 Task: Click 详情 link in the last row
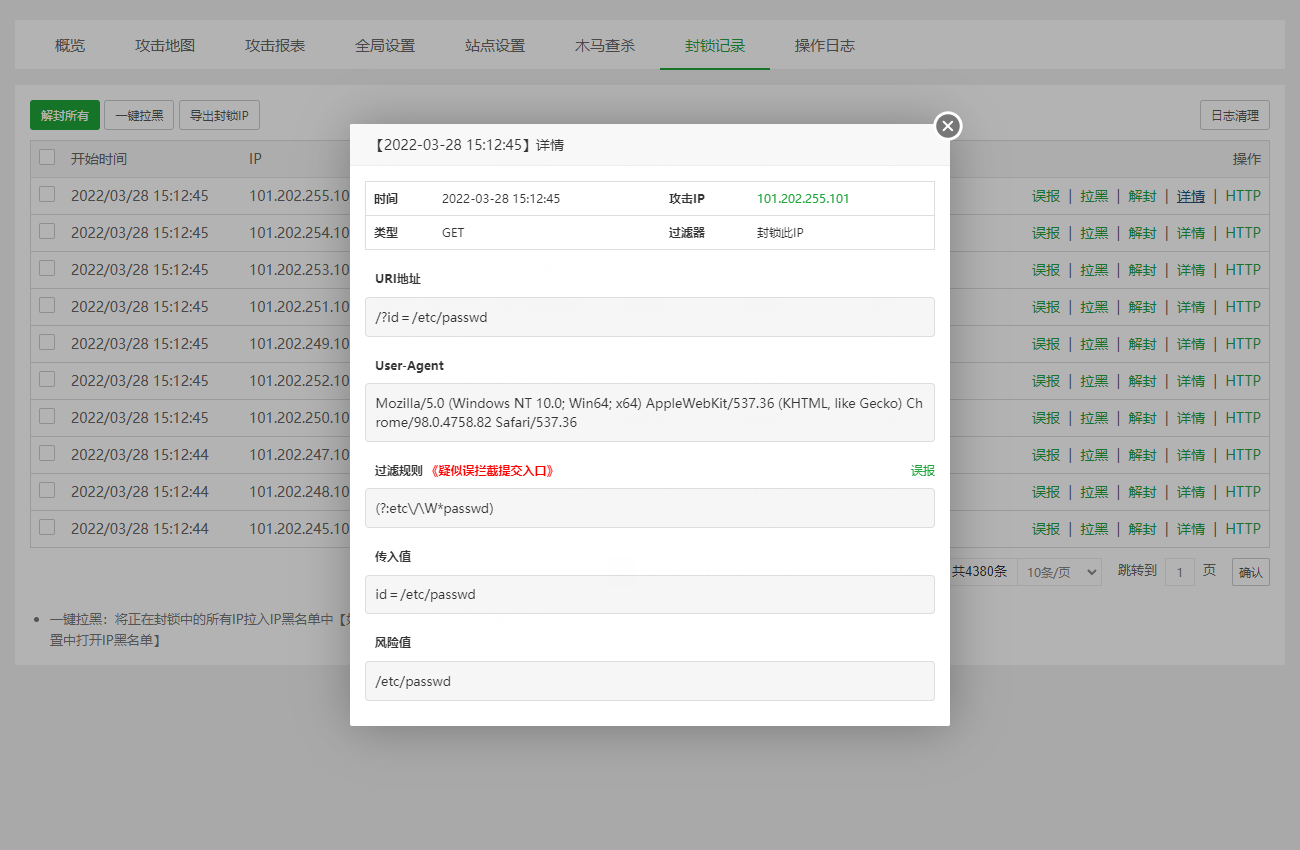[1190, 528]
